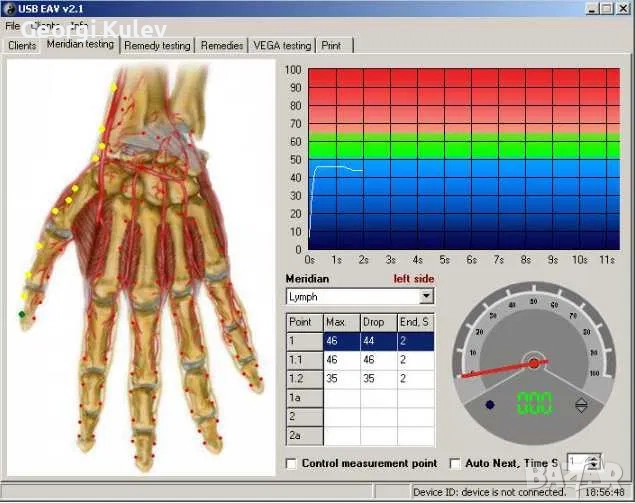Screen dimensions: 635x503
Task: Open the File menu
Action: click(12, 25)
